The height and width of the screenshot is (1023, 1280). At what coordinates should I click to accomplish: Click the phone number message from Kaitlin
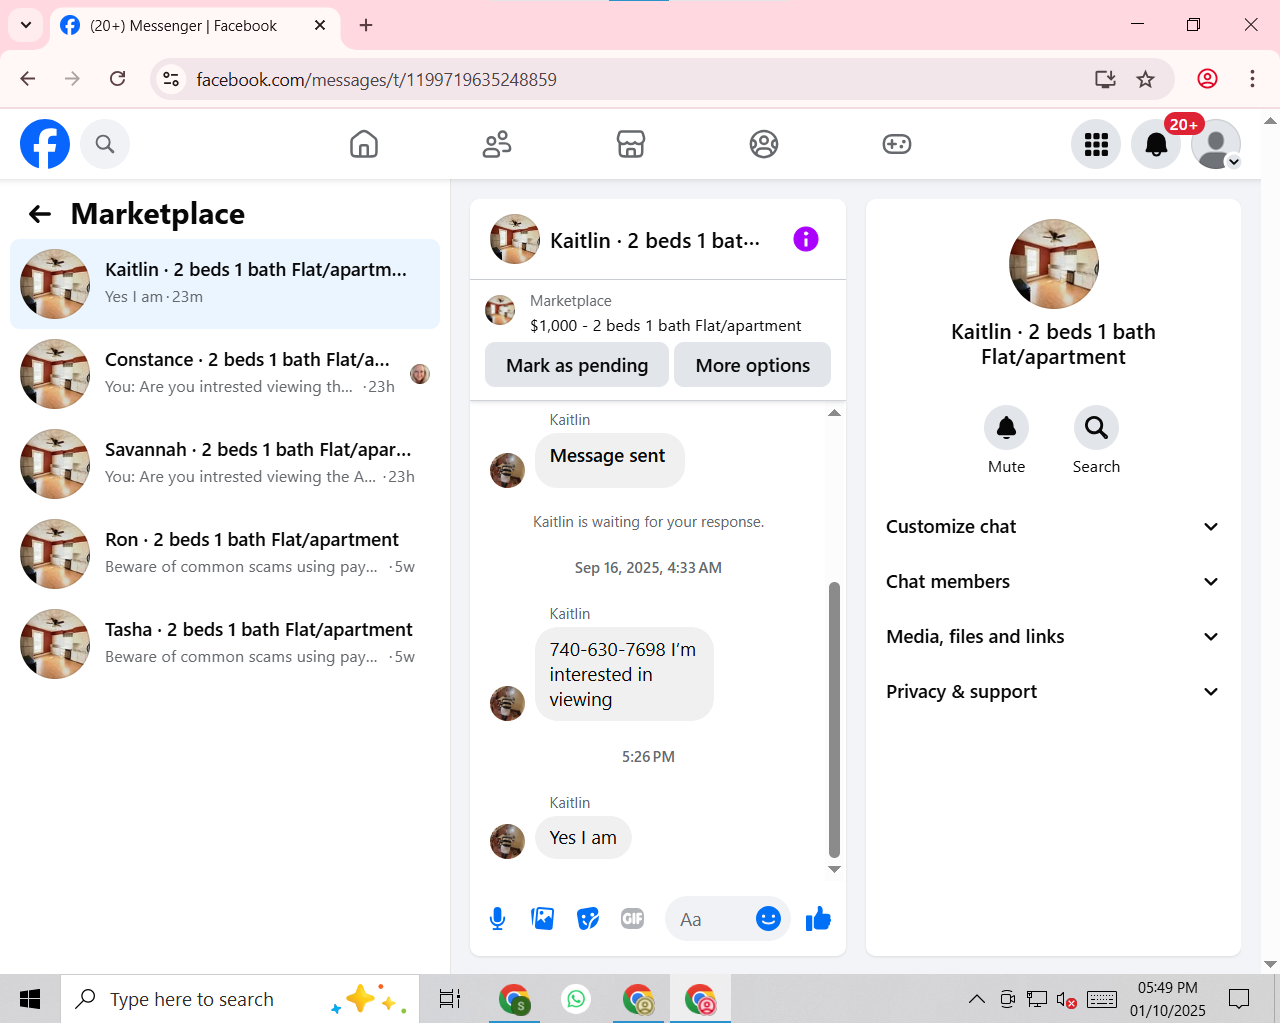[624, 675]
